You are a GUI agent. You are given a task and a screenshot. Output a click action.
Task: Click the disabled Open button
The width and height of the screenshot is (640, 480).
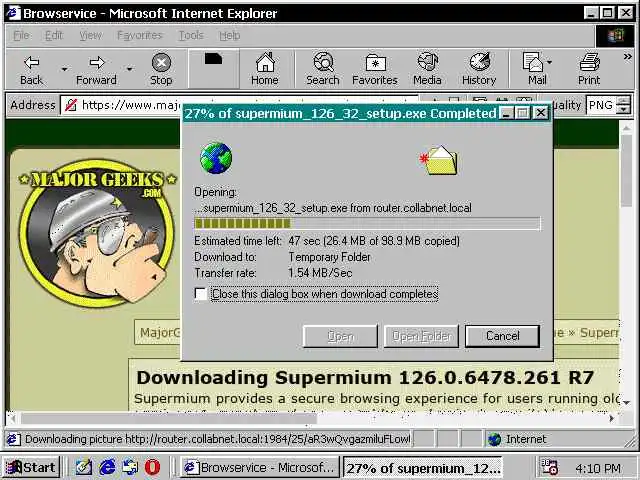(x=340, y=336)
